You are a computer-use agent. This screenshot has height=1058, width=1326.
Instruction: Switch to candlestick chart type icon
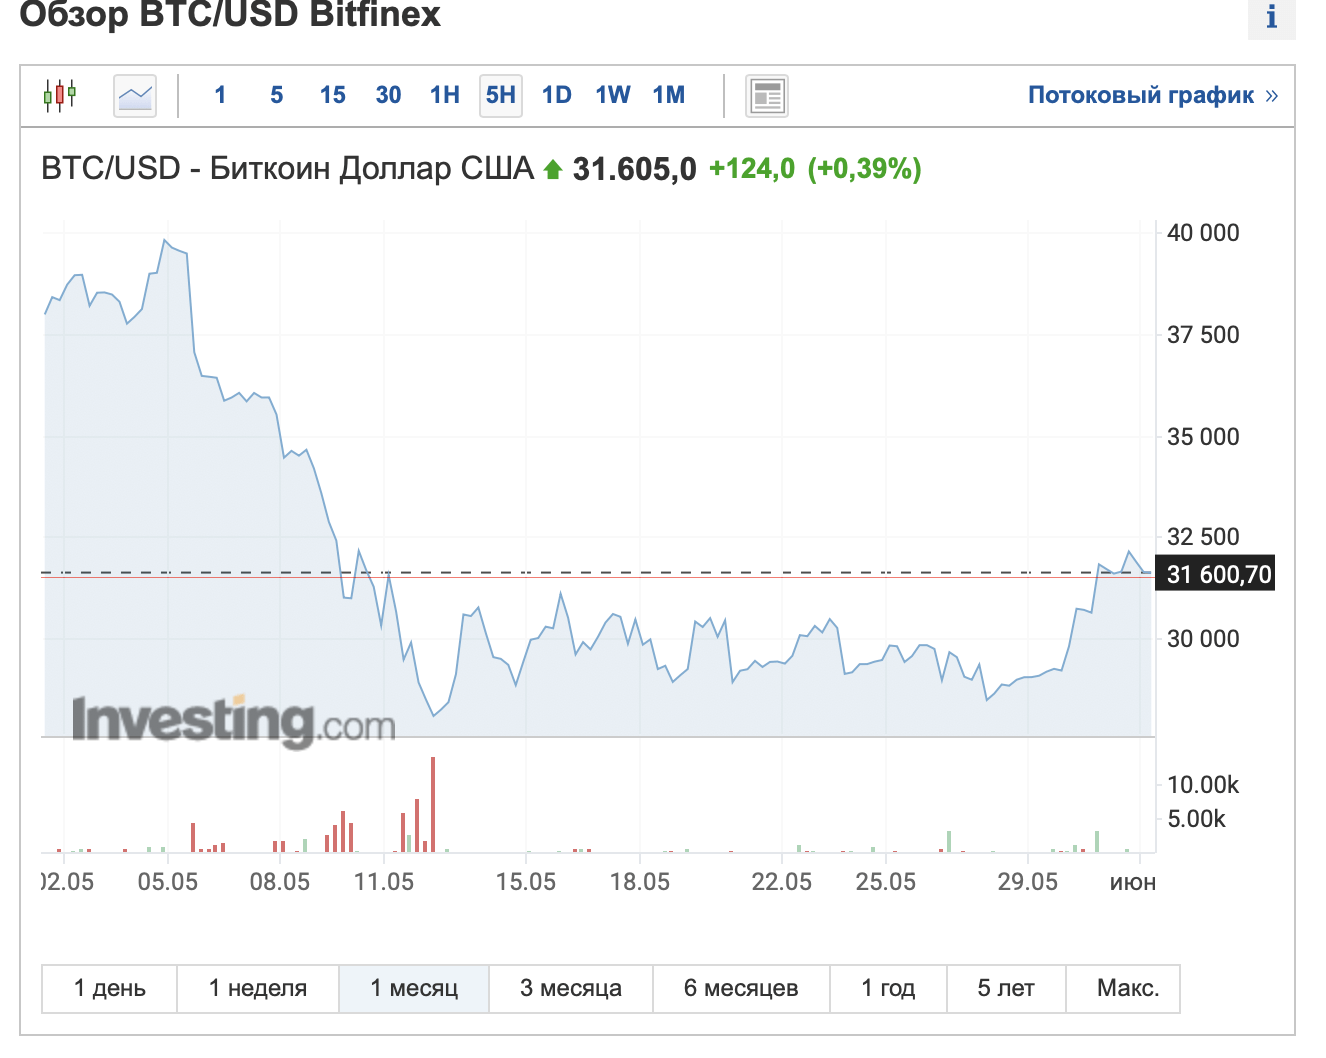[x=60, y=95]
